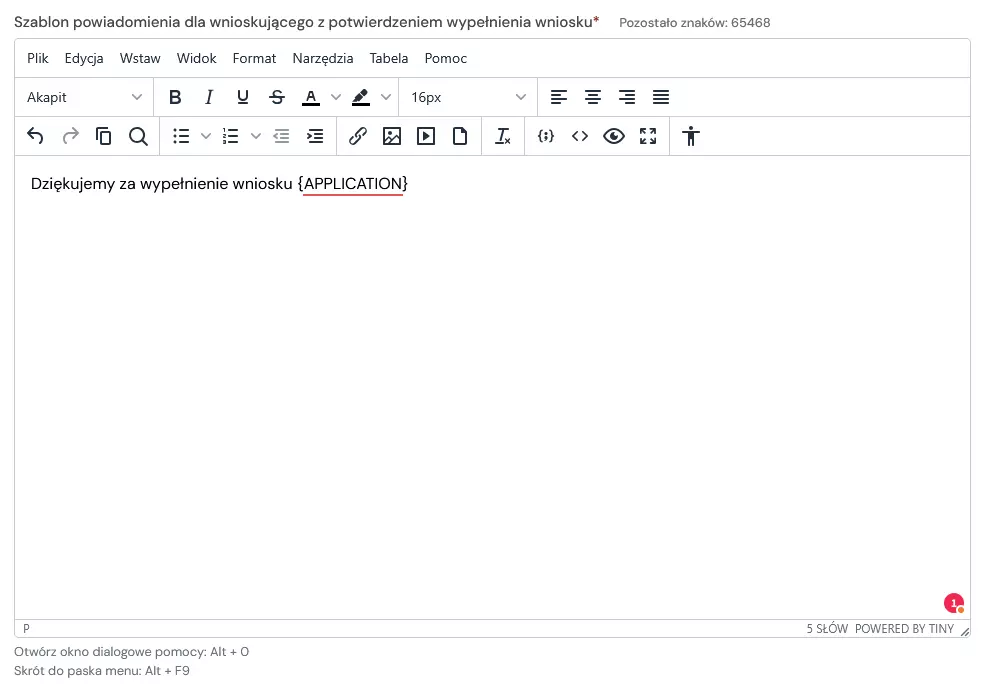Open the Insert Media icon
982x687 pixels.
point(425,136)
